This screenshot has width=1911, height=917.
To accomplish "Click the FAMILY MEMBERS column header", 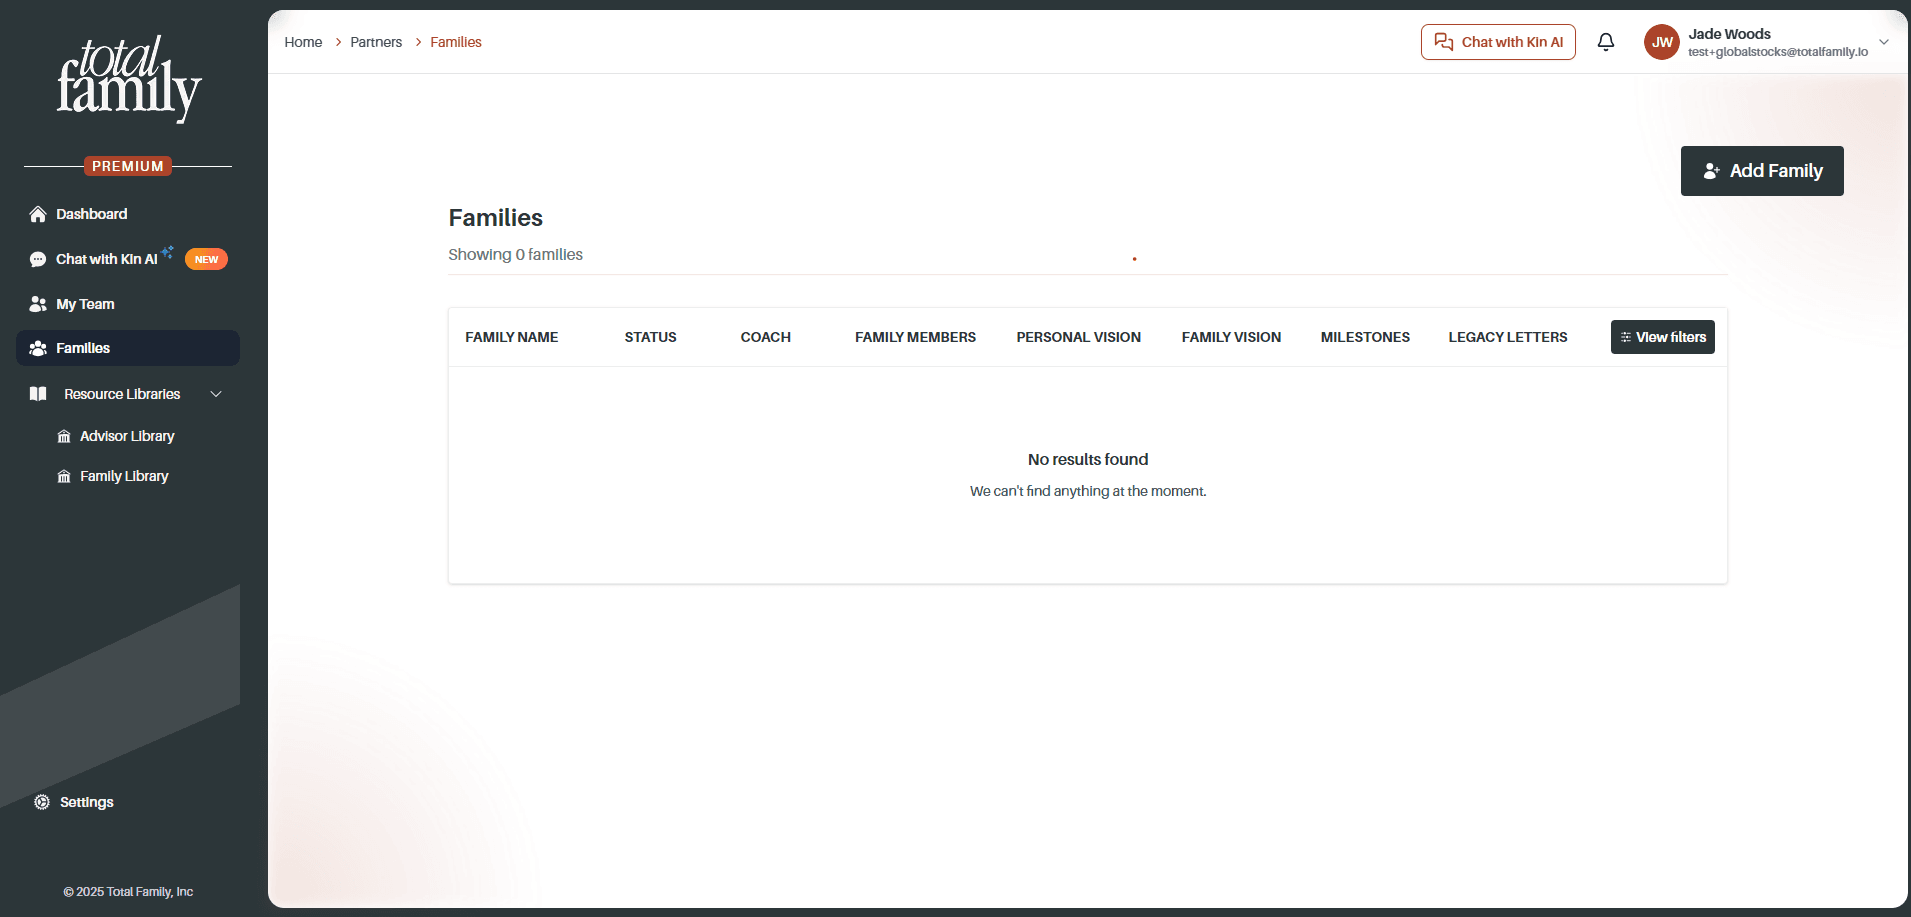I will pos(916,337).
